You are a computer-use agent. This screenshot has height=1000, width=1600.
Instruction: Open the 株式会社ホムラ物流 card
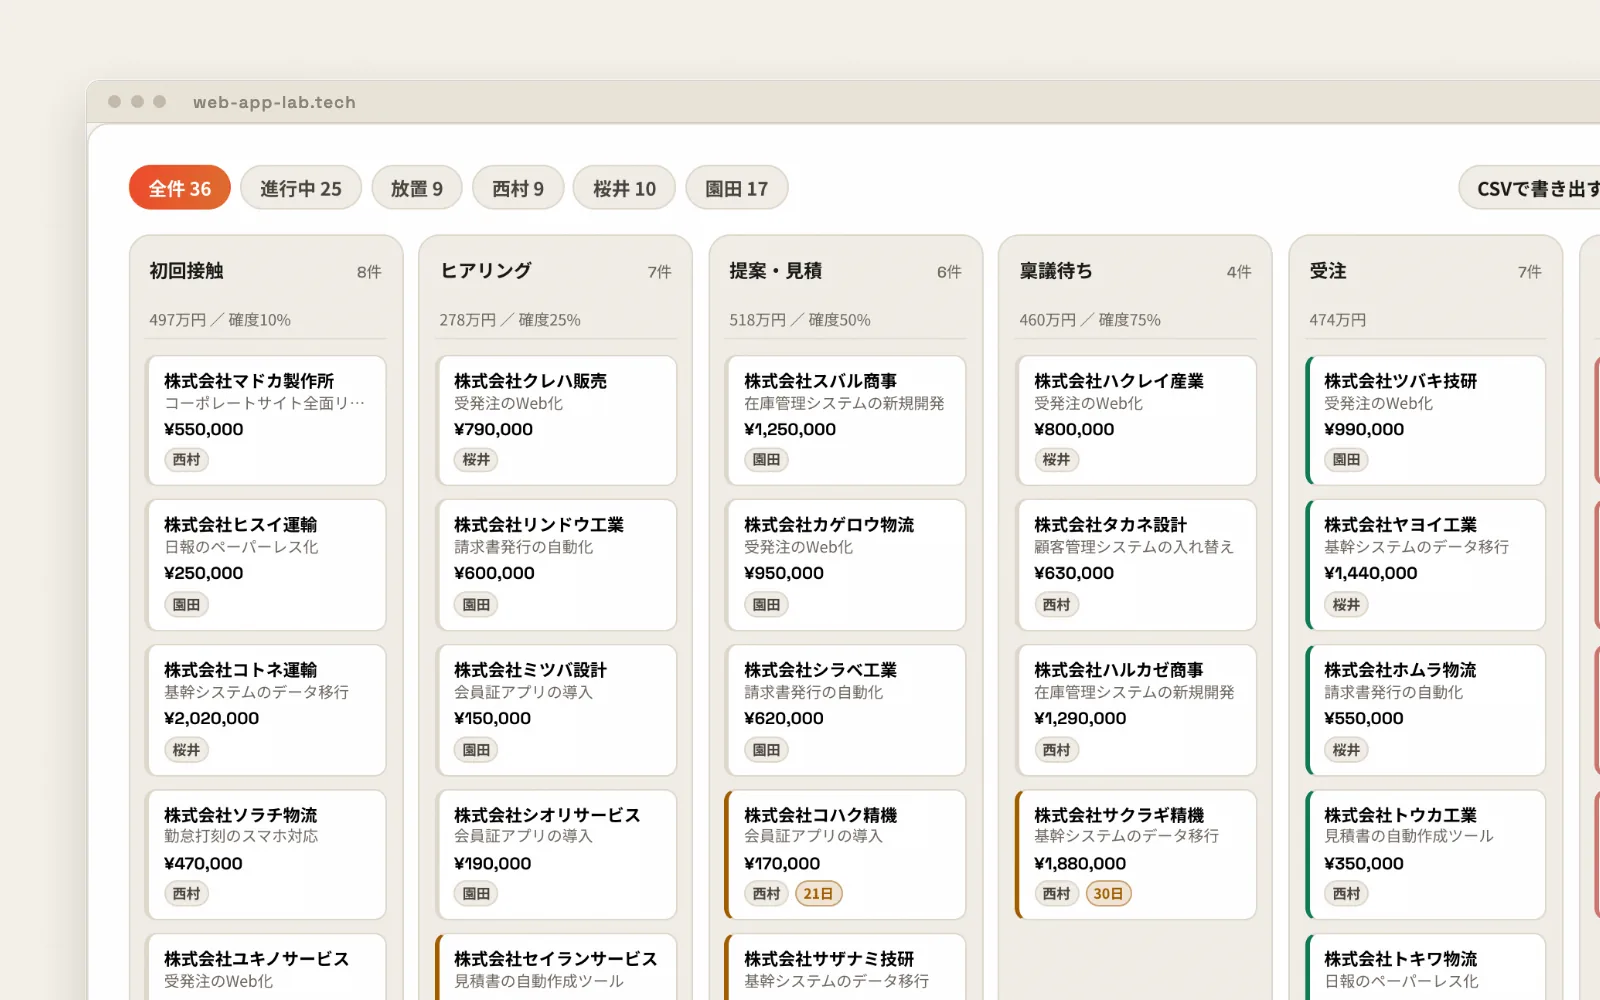click(x=1426, y=710)
